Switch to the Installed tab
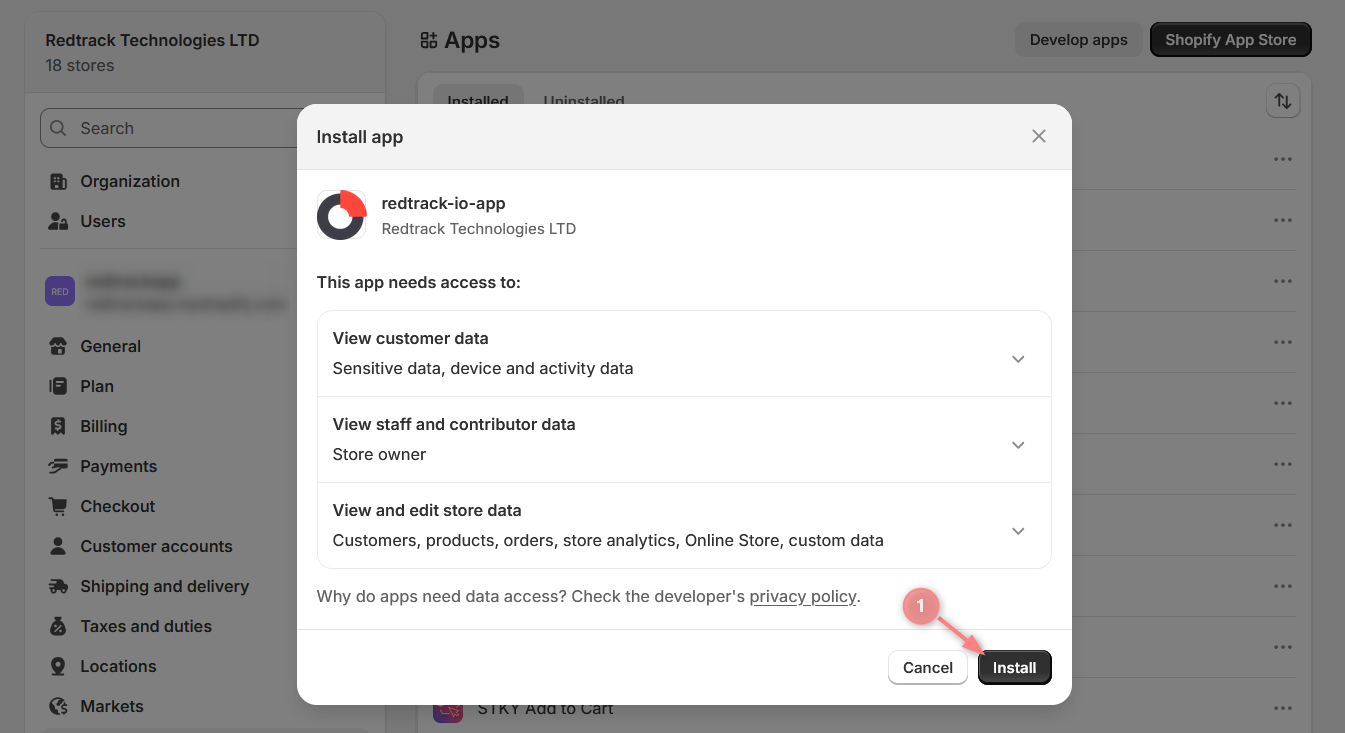Image resolution: width=1345 pixels, height=733 pixels. tap(478, 101)
